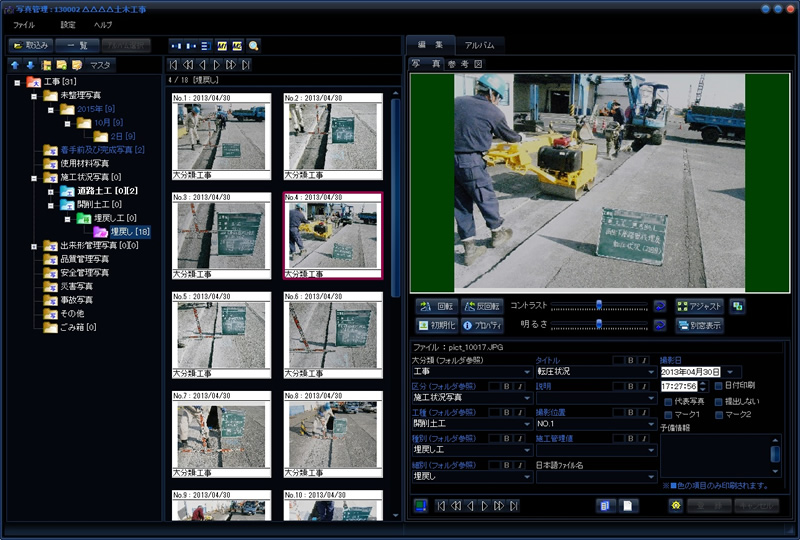
Task: Expand the 道路土工 tree node
Action: pyautogui.click(x=49, y=190)
